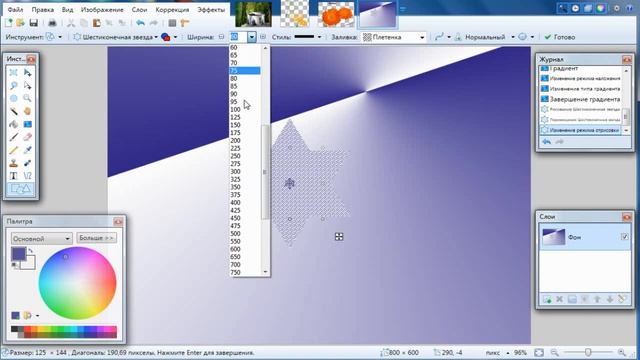Collapse the Ширина width dropdown arrow
Viewport: 640px width, 360px height.
(x=252, y=37)
